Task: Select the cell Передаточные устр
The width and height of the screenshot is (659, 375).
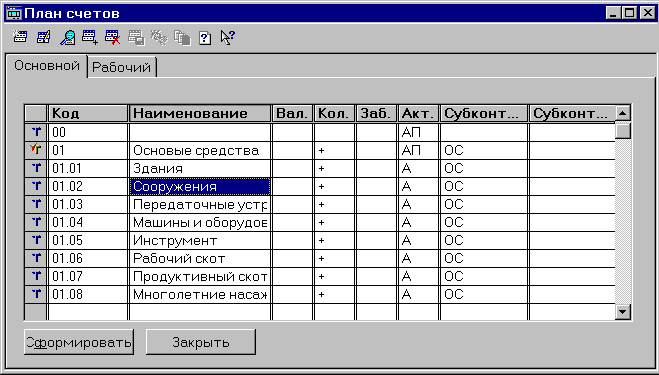Action: tap(200, 204)
